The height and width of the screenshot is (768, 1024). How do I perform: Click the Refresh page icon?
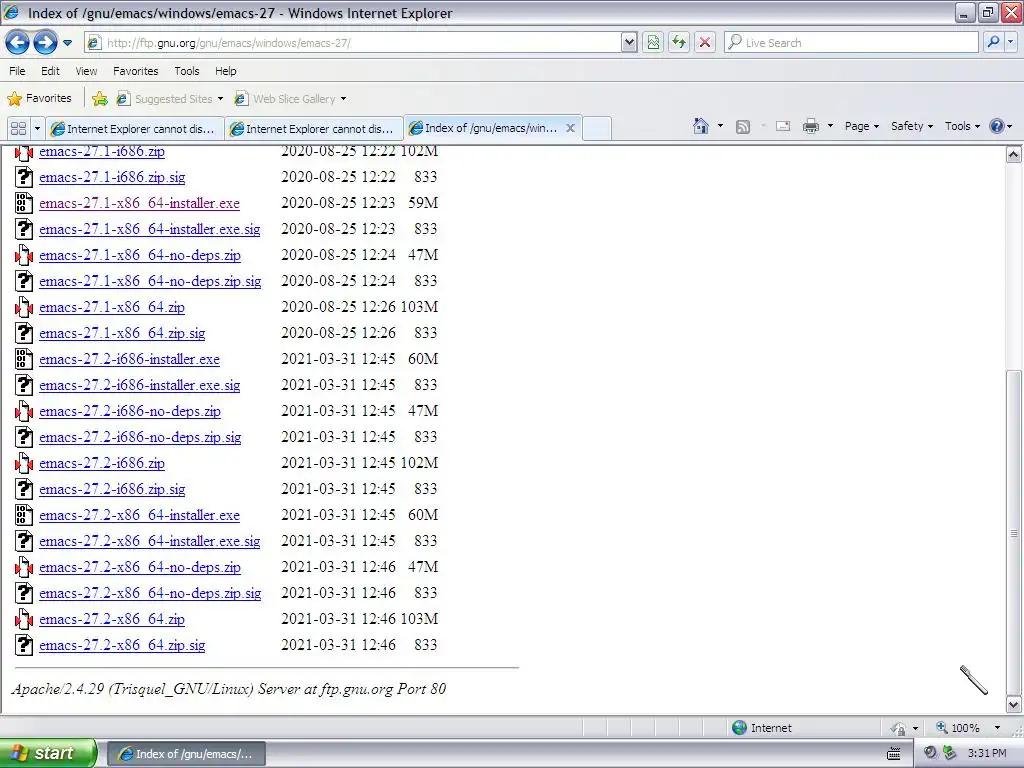click(x=679, y=43)
